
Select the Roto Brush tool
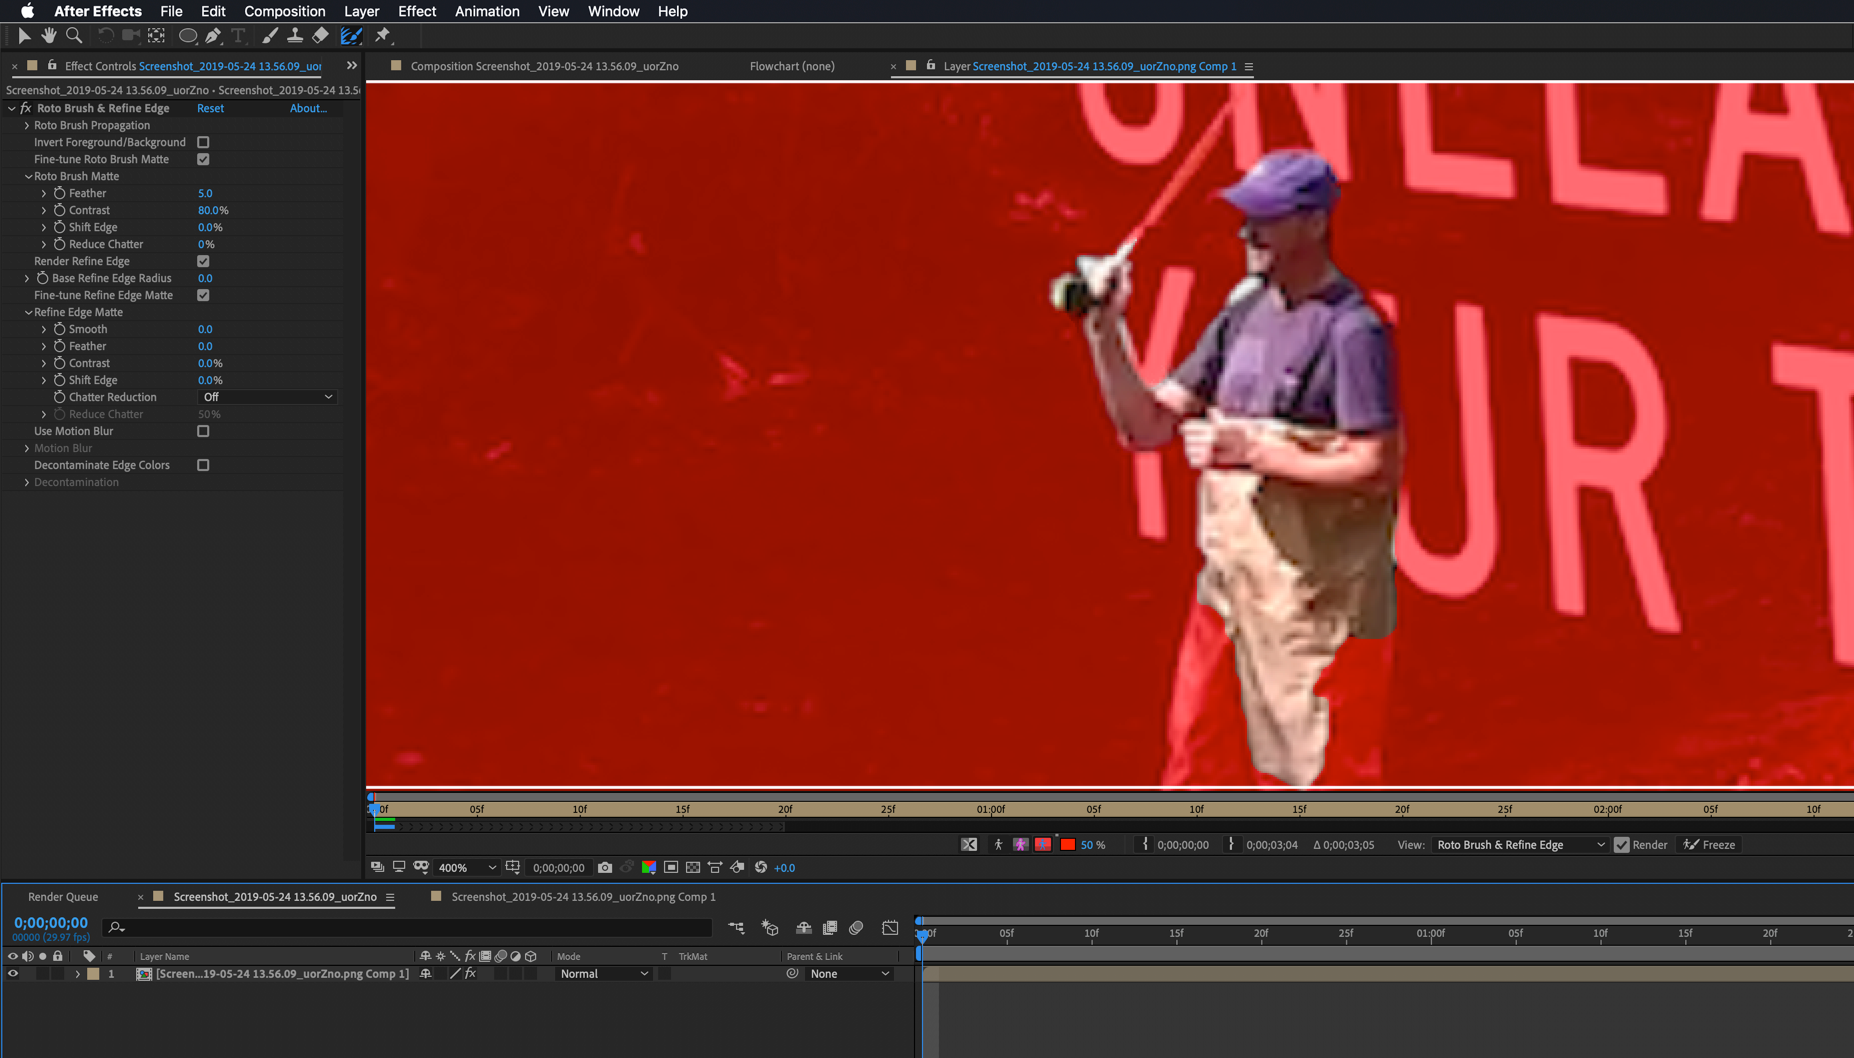click(350, 35)
